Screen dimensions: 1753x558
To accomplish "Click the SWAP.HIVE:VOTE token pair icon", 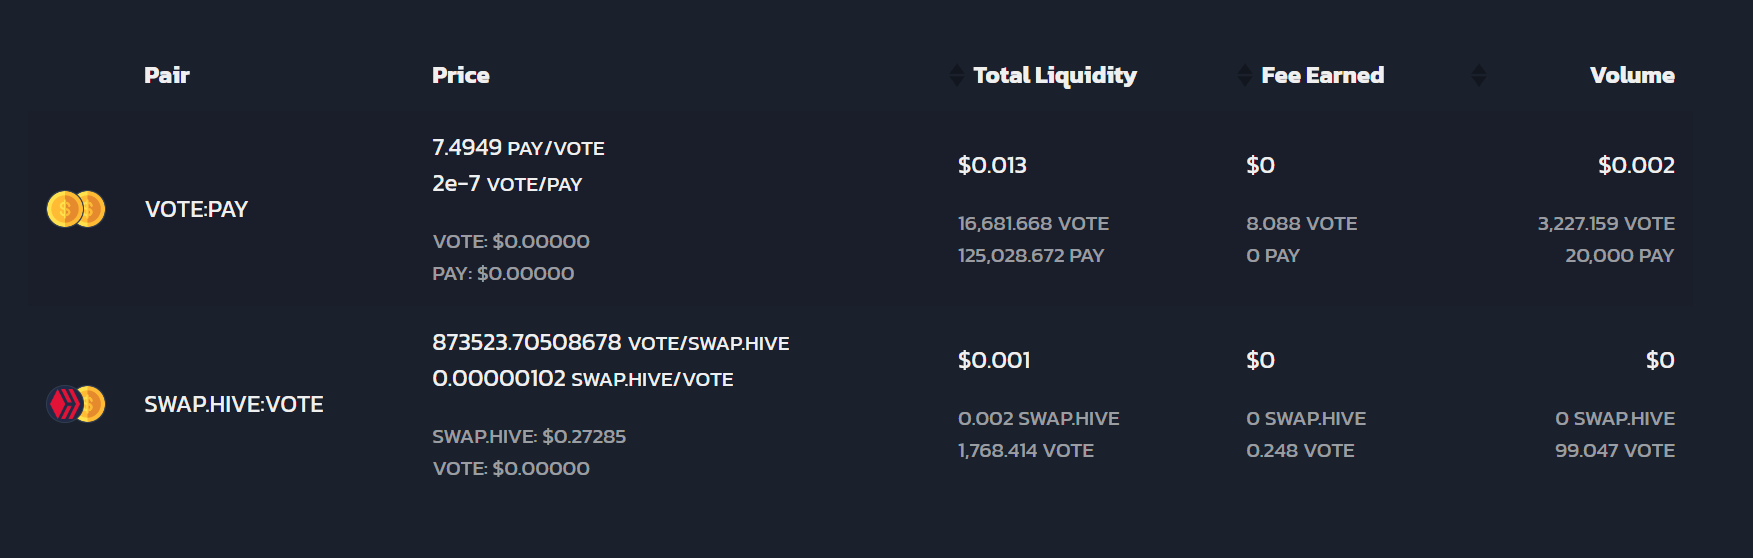I will click(76, 404).
